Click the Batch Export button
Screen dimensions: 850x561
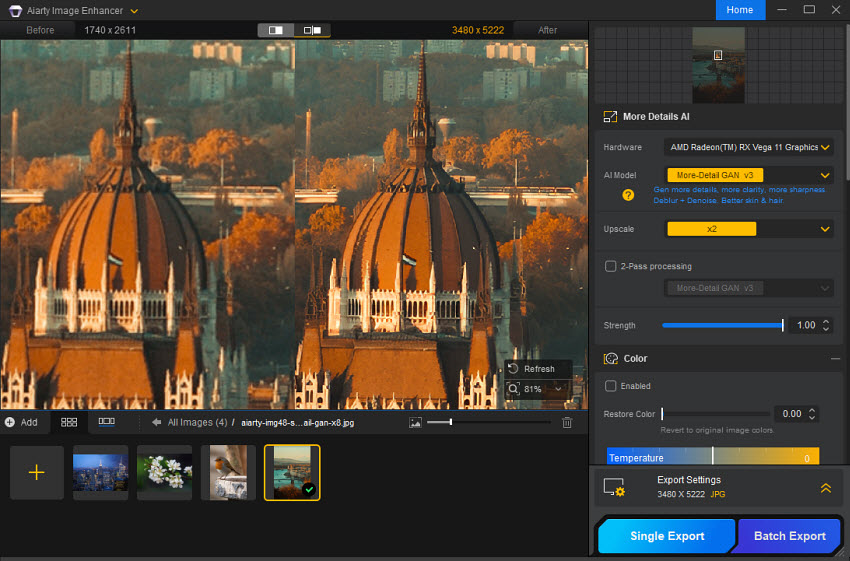pos(789,536)
